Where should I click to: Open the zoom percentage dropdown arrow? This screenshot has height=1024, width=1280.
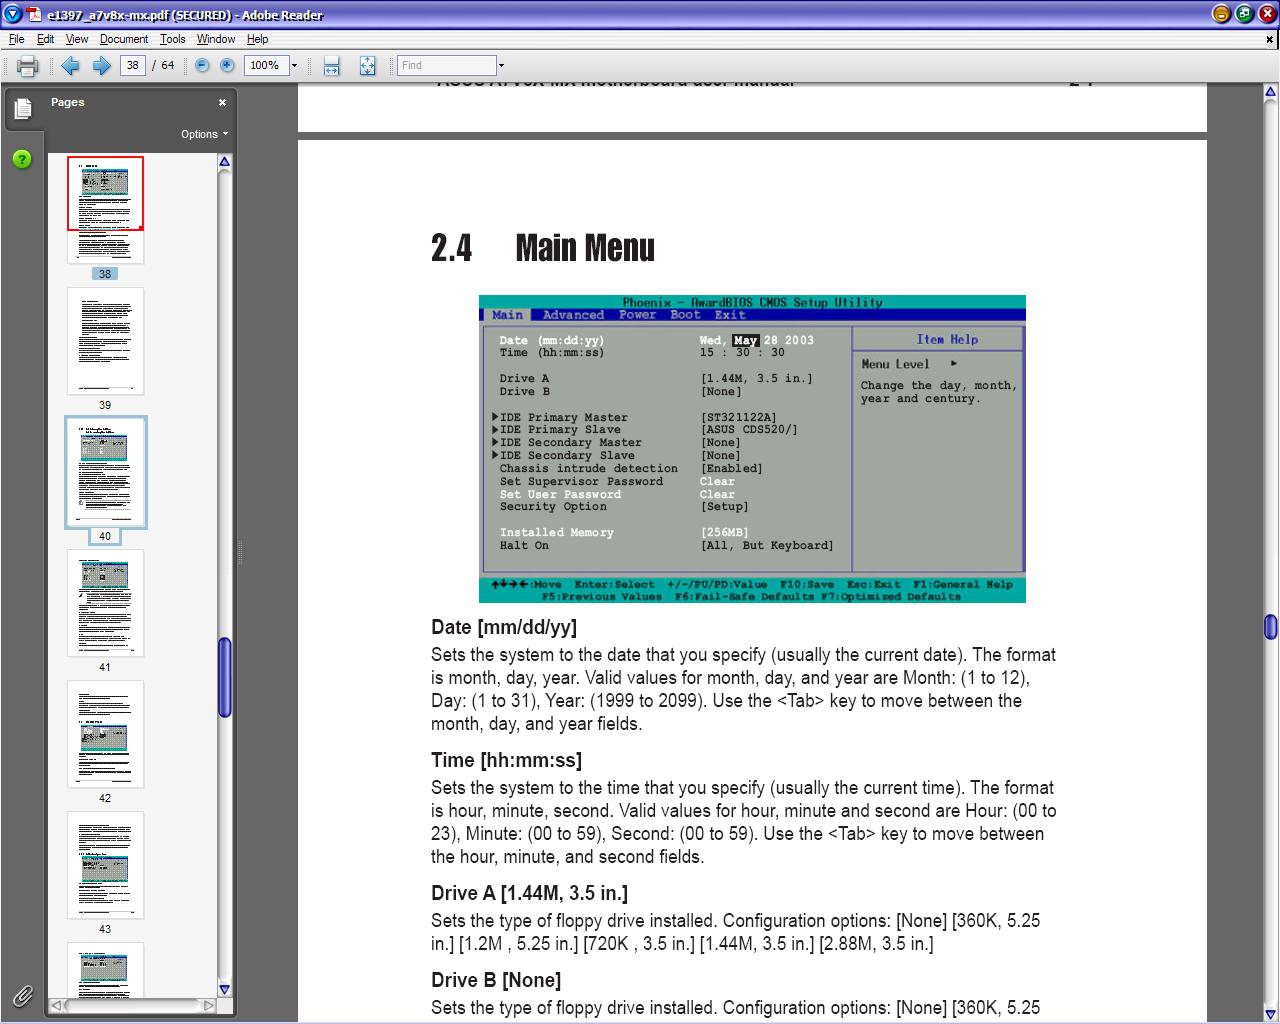pos(294,66)
